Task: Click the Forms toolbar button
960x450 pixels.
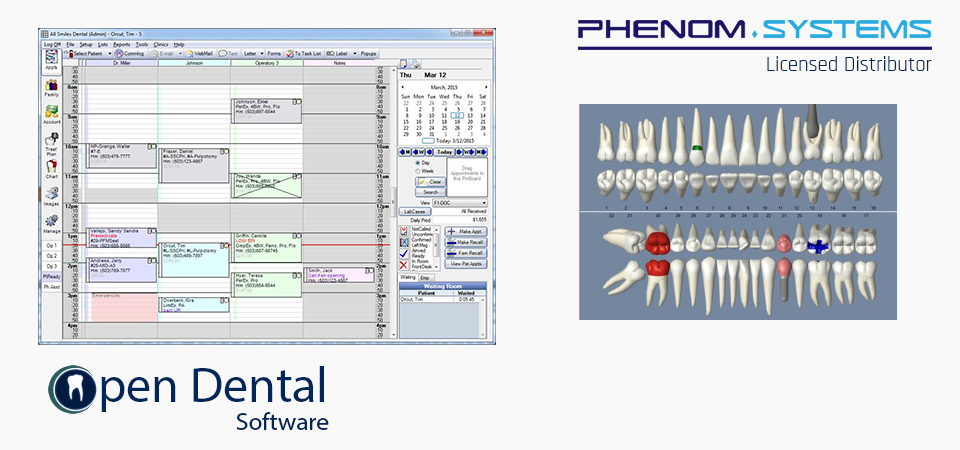Action: tap(274, 53)
